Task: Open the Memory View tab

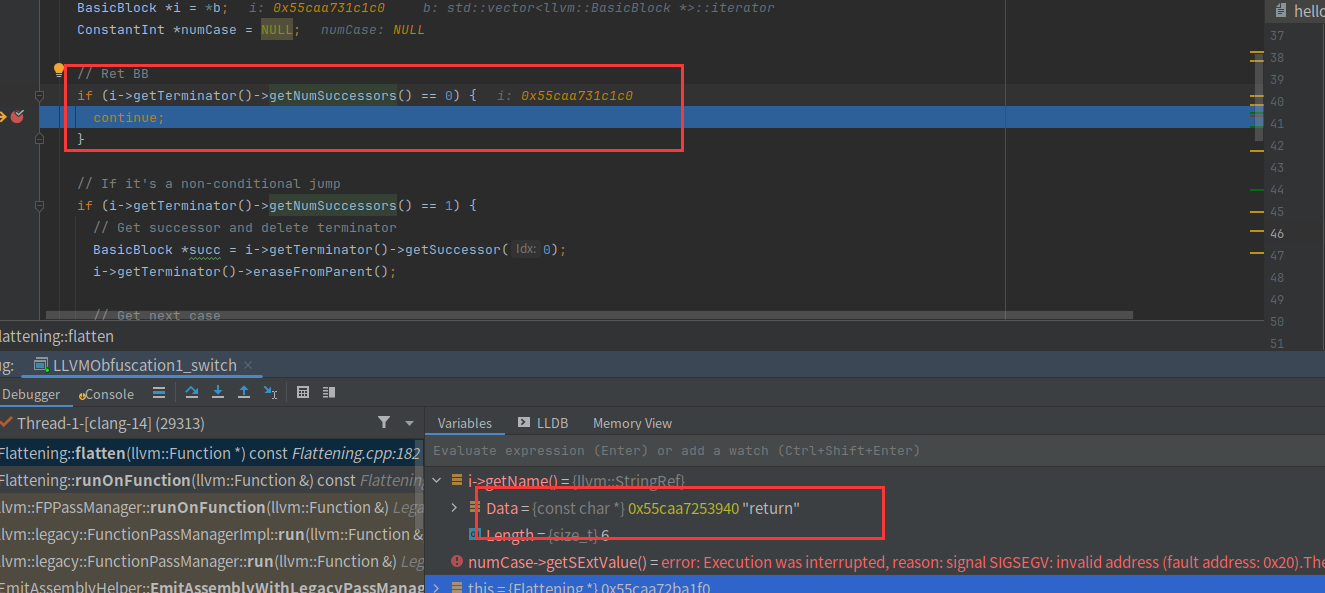Action: point(632,423)
